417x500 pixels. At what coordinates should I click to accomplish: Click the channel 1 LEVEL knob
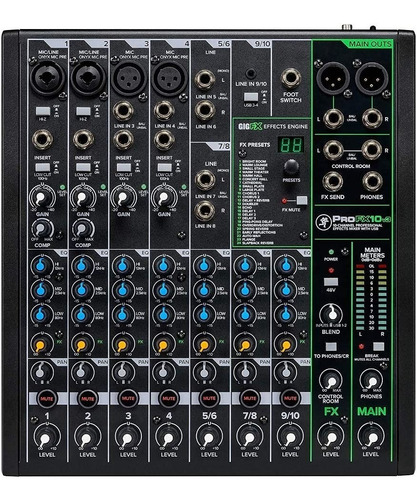[x=46, y=437]
